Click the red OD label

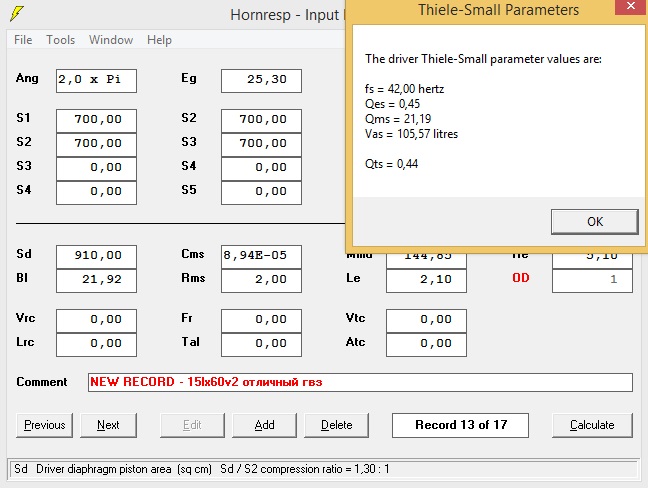(520, 278)
